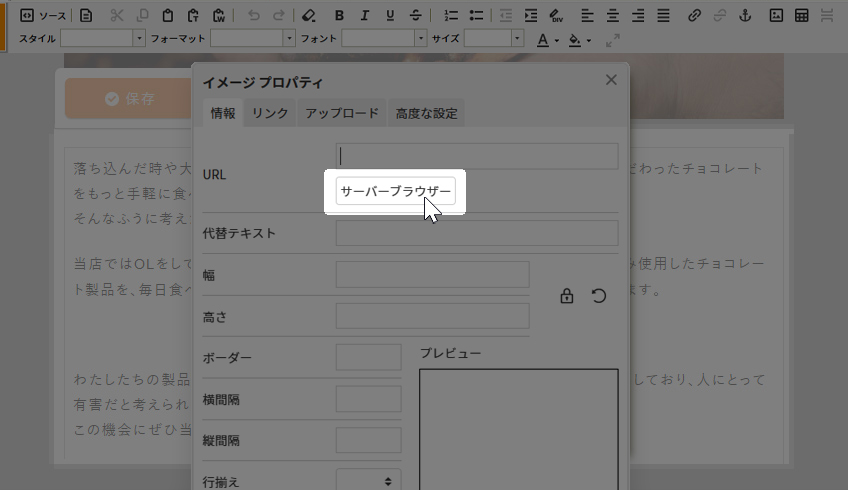Screen dimensions: 848x490
Task: Click the anchor icon in the toolbar
Action: [743, 15]
